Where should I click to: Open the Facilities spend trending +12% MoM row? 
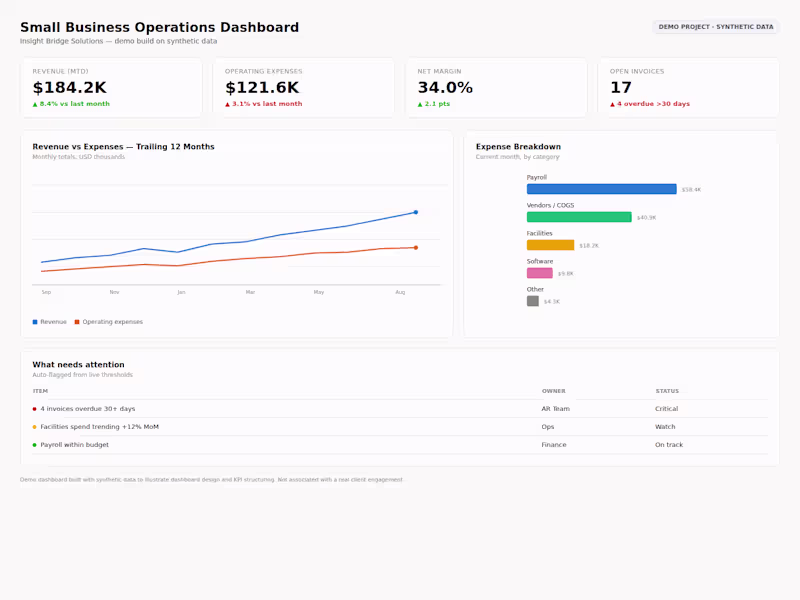point(400,427)
